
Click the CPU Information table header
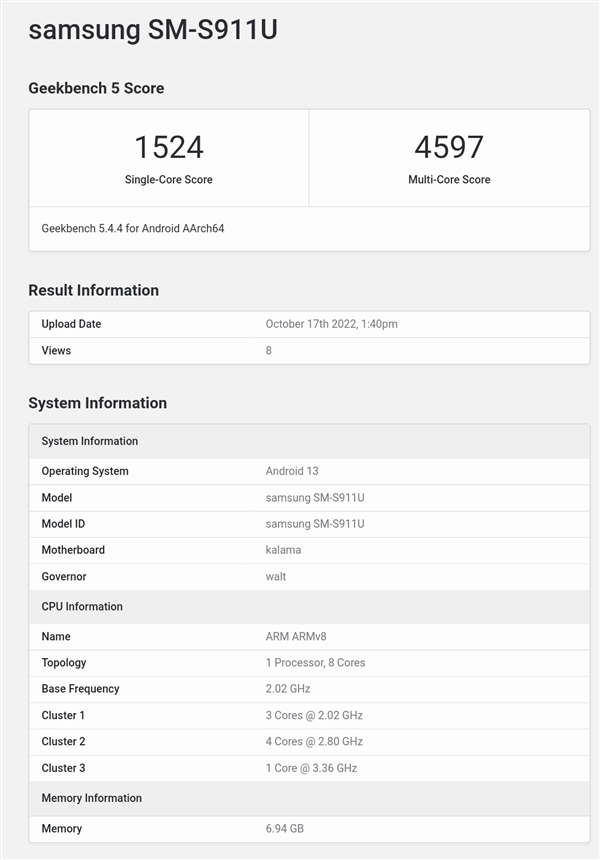coord(82,606)
